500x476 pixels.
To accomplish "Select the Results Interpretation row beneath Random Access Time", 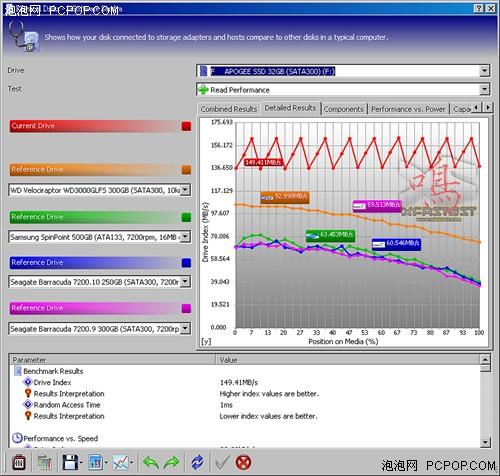I will coord(69,416).
